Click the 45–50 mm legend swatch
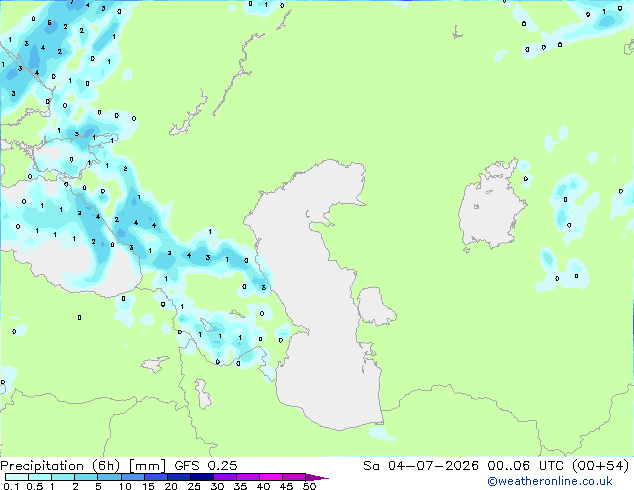The width and height of the screenshot is (634, 490). (294, 477)
